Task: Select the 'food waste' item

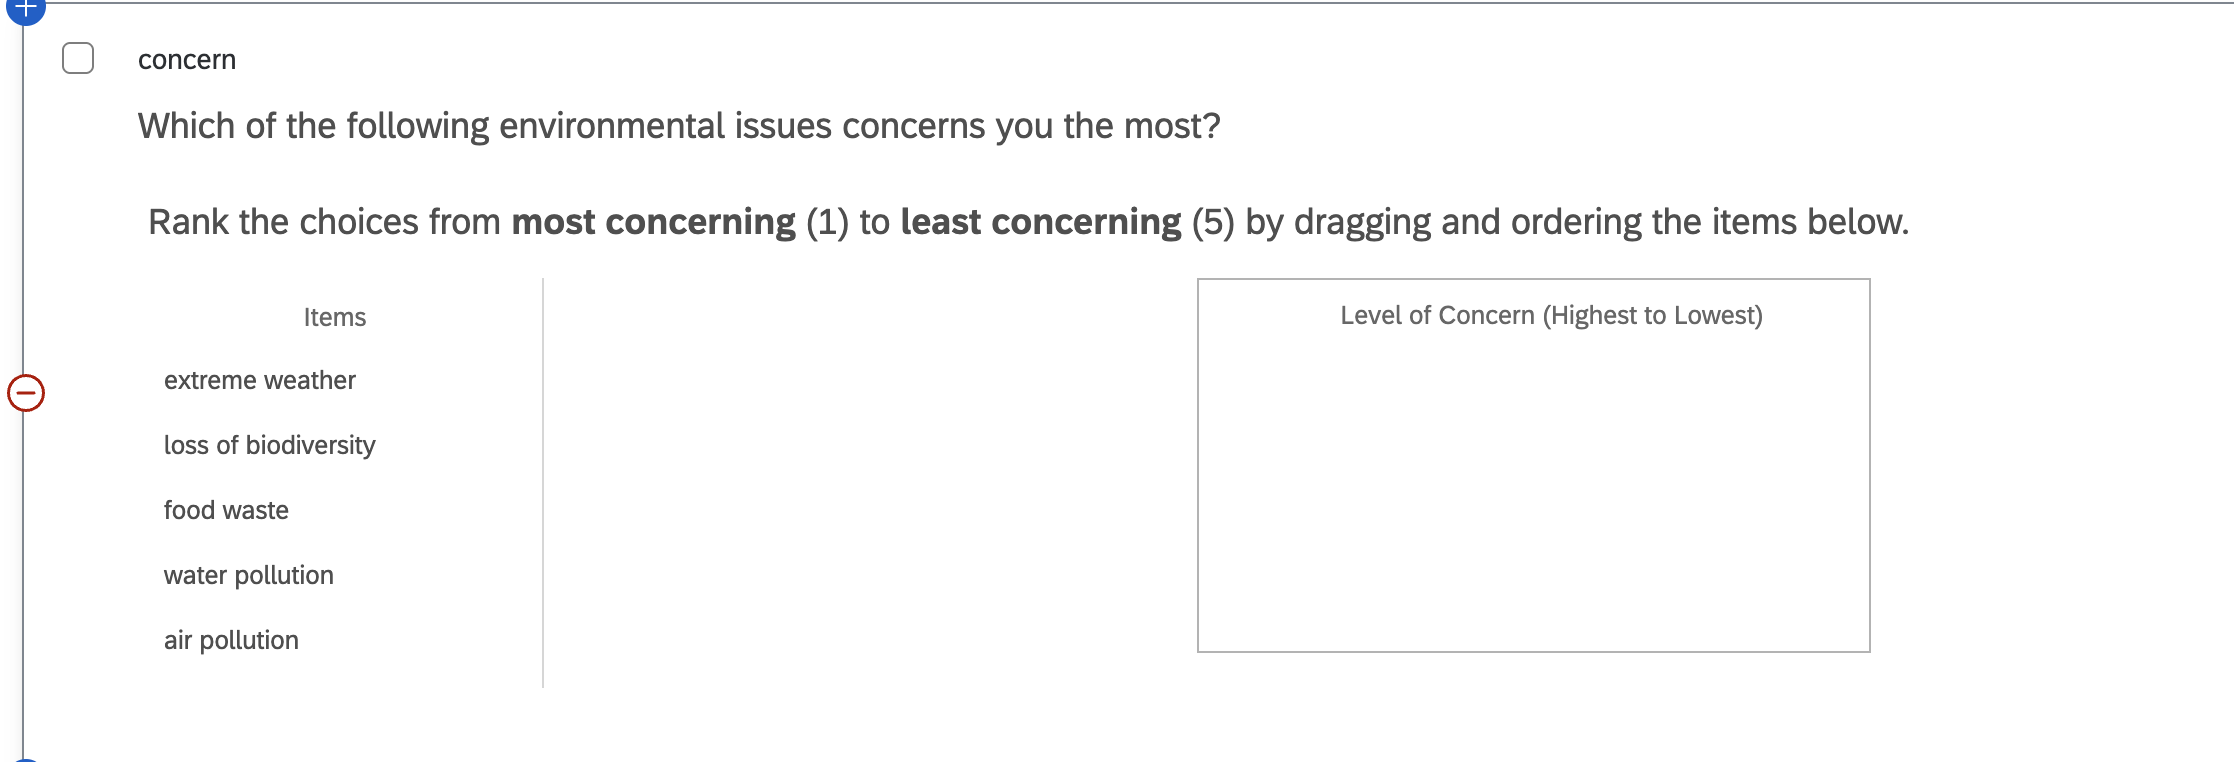Action: pyautogui.click(x=226, y=511)
